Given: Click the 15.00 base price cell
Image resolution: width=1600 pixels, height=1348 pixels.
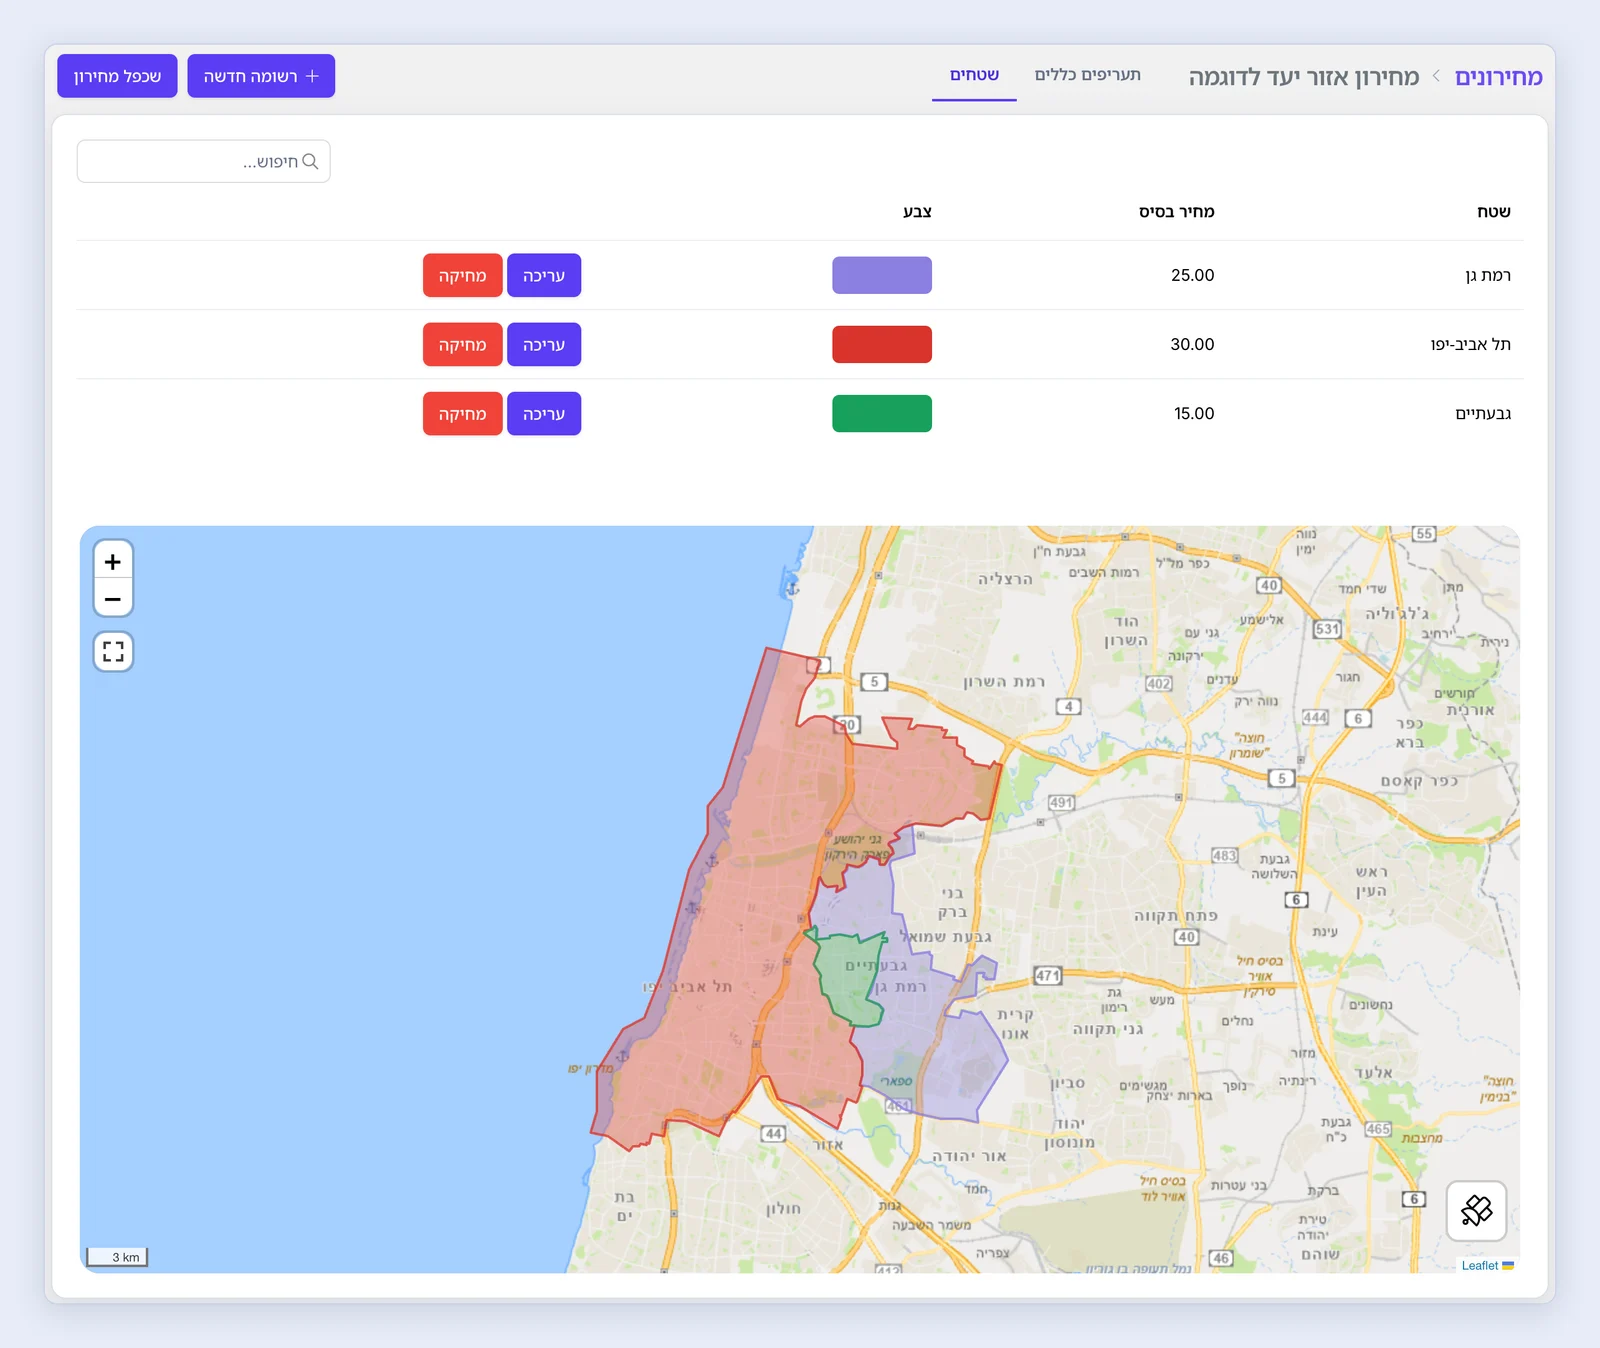Looking at the screenshot, I should pos(1194,413).
